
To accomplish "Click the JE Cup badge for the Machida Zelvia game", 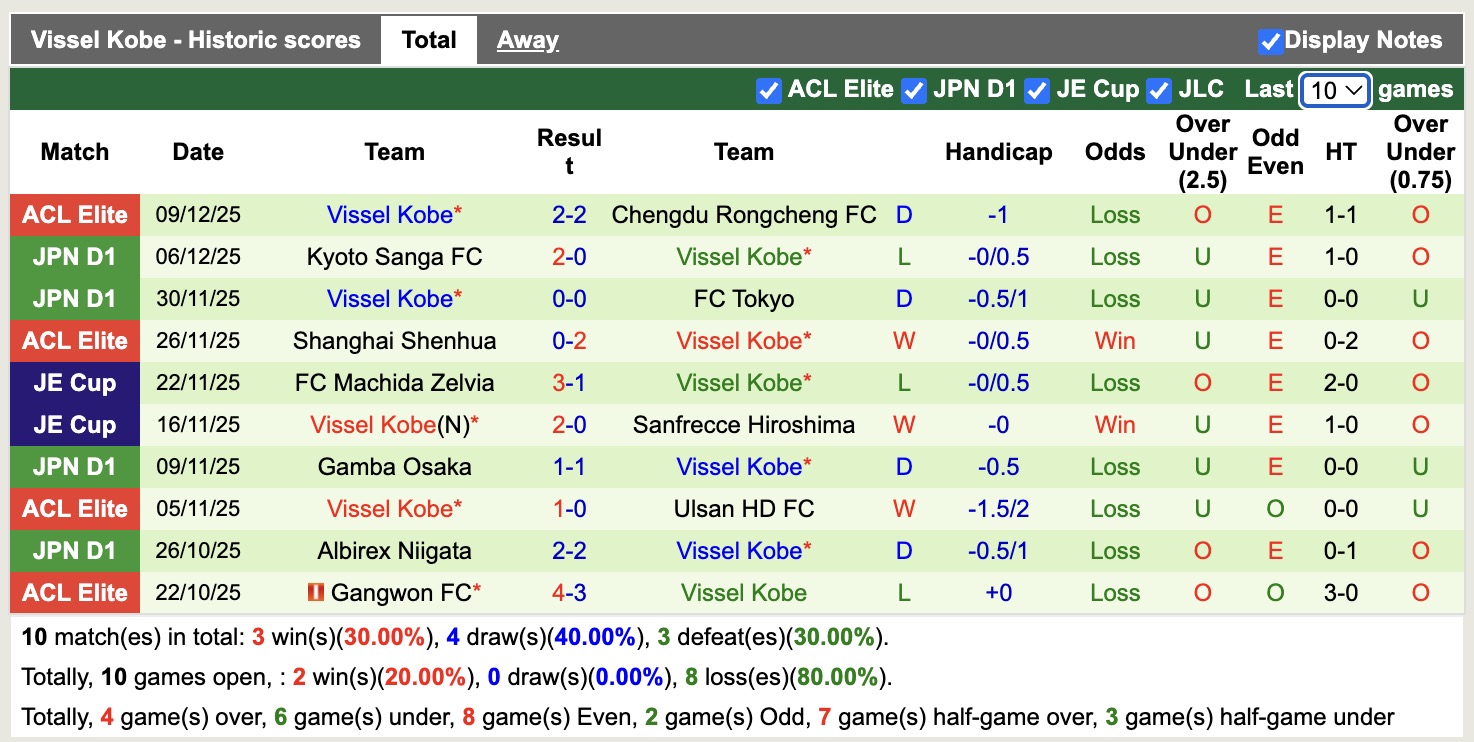I will point(74,382).
